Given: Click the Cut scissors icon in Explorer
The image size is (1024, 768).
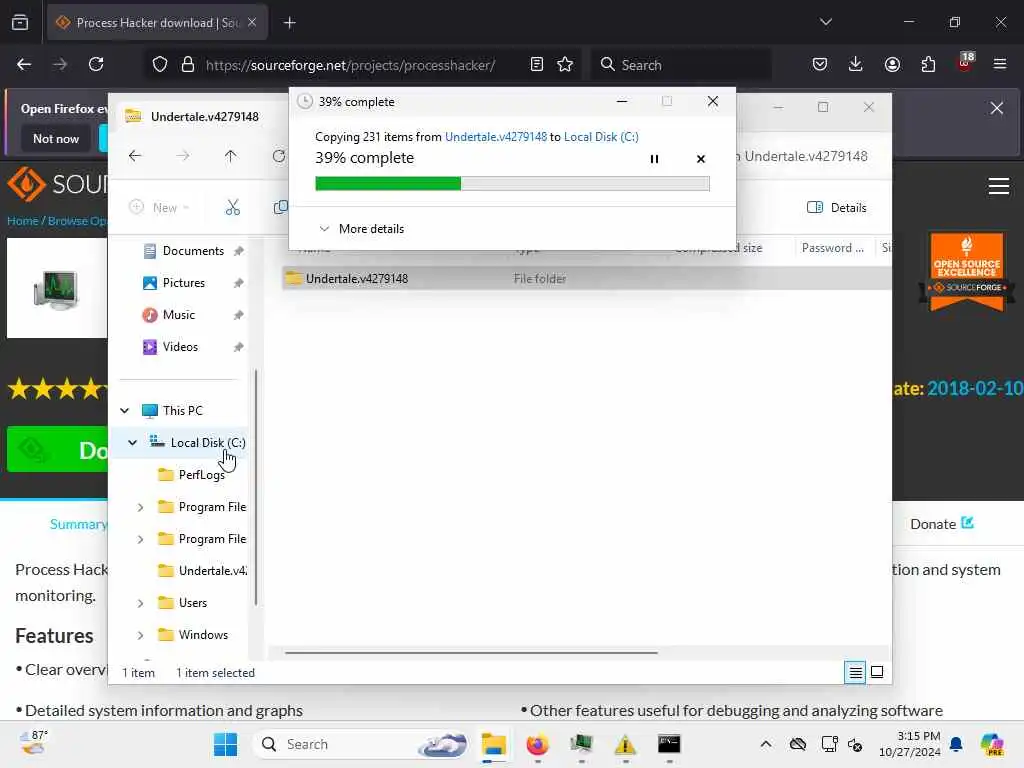Looking at the screenshot, I should [x=232, y=208].
